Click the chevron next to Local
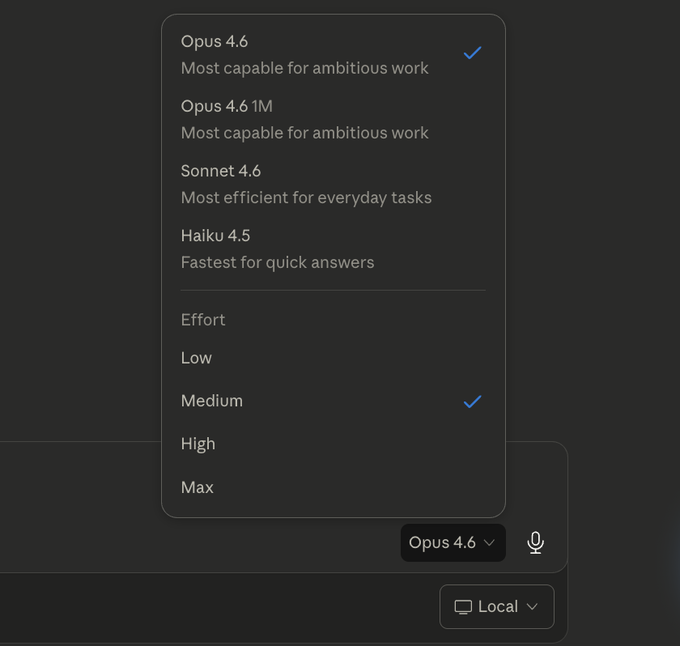 tap(532, 607)
